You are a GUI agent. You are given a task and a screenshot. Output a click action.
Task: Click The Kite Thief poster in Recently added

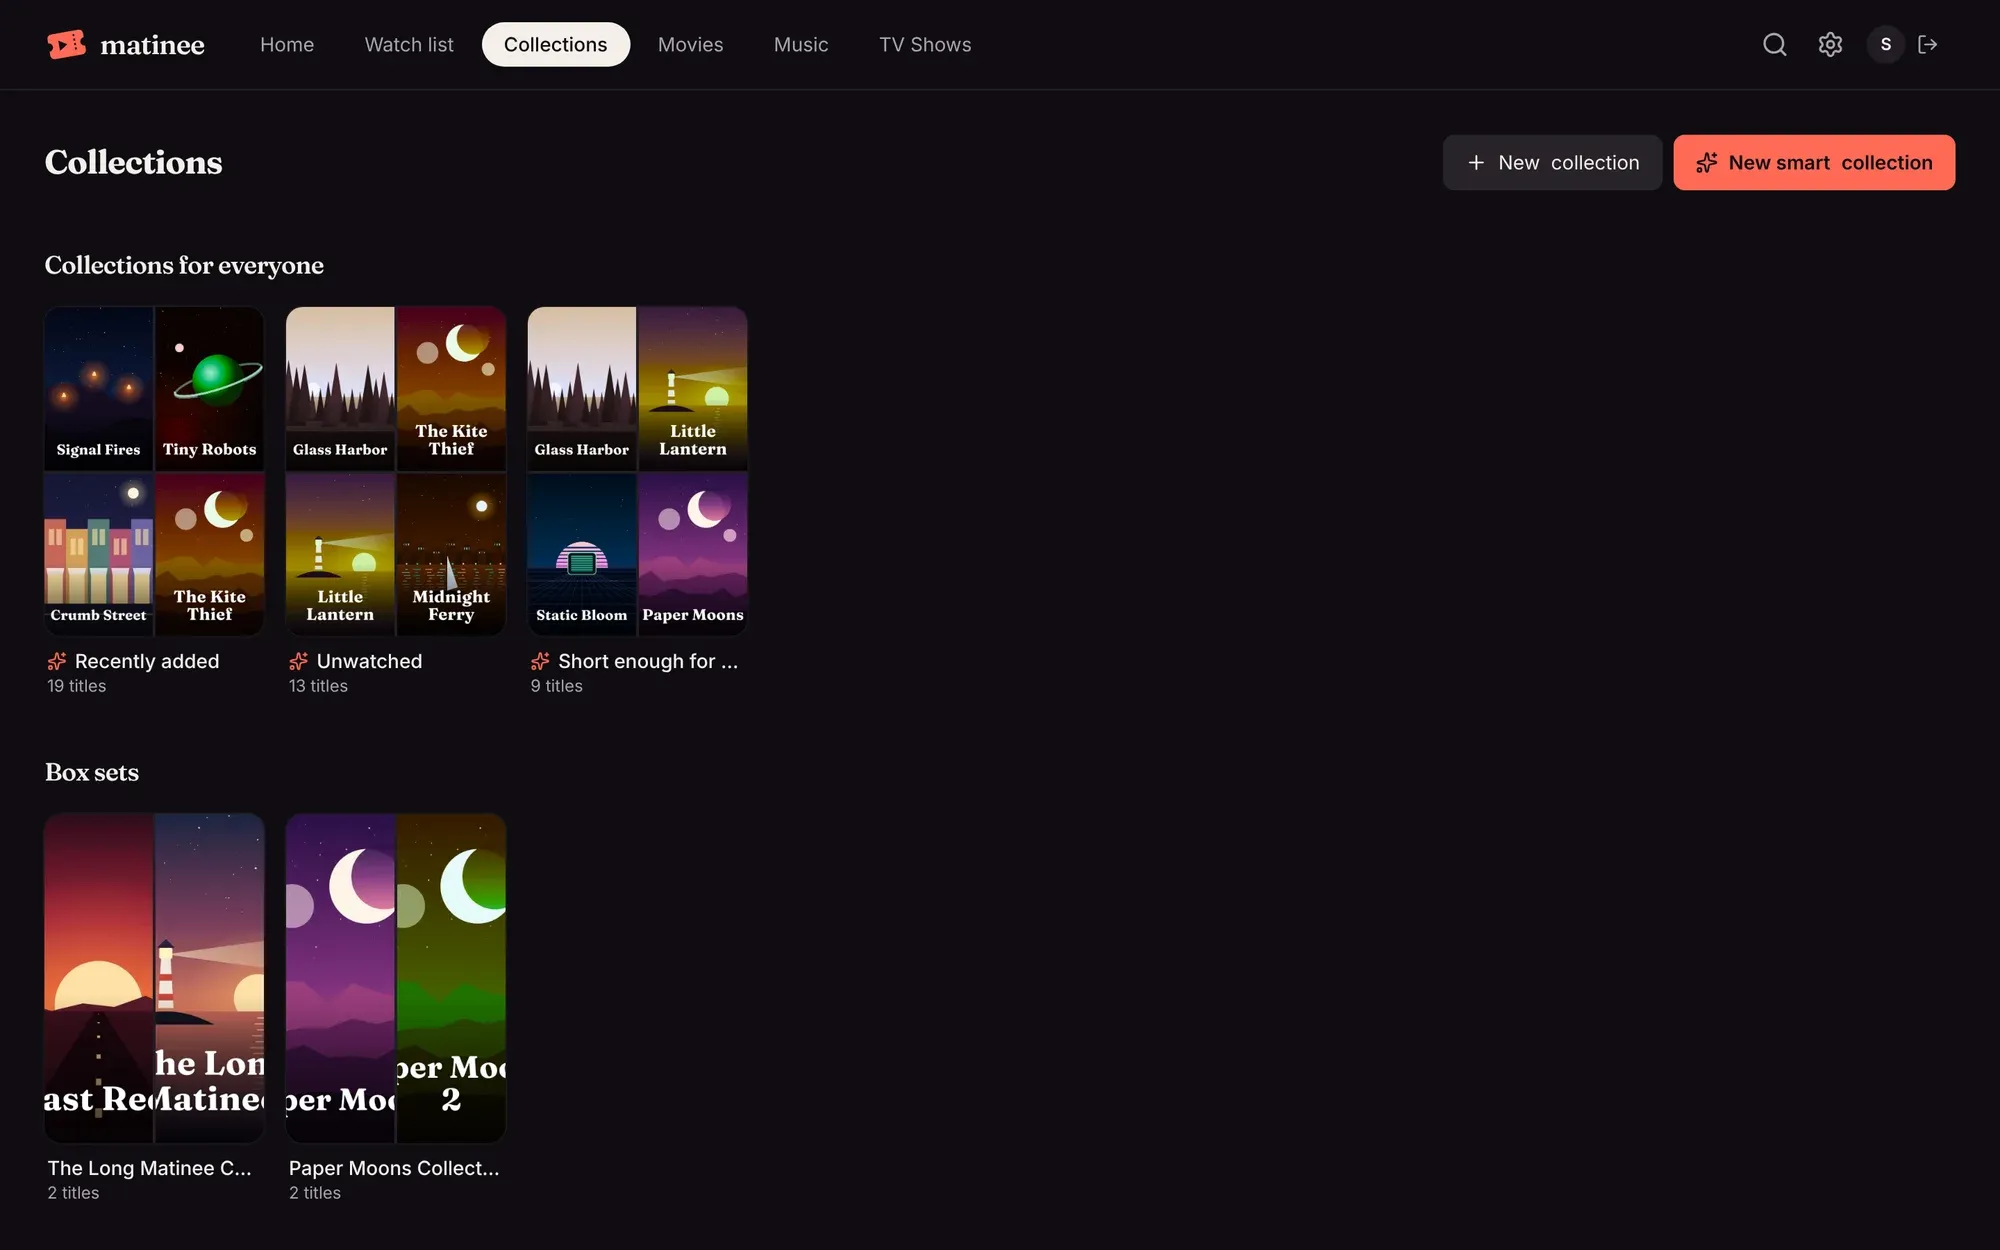[x=210, y=554]
